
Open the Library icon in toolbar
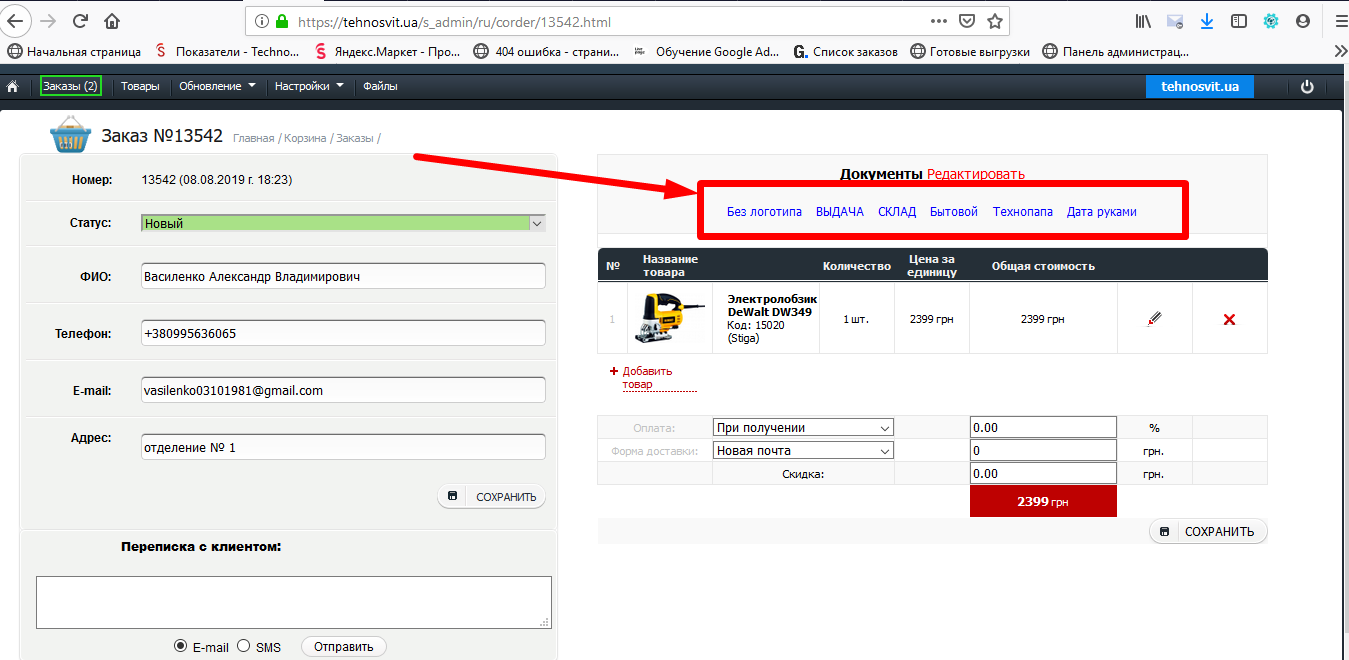1144,21
